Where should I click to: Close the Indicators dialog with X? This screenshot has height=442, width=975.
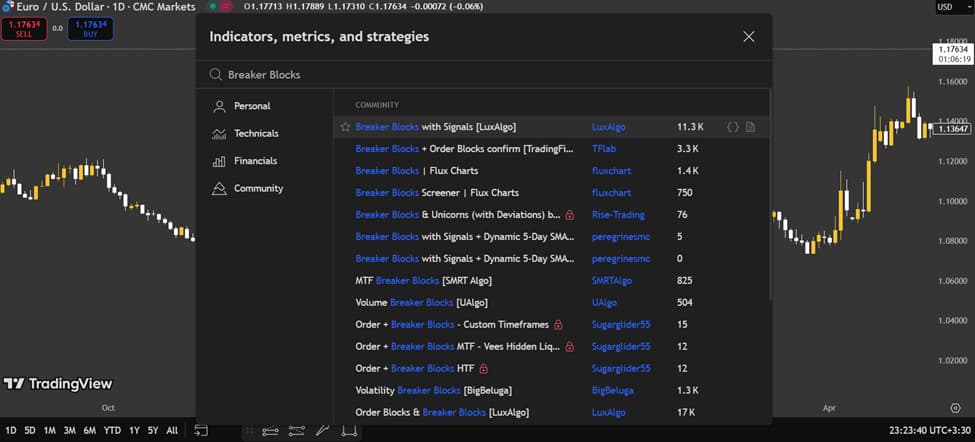pyautogui.click(x=749, y=37)
